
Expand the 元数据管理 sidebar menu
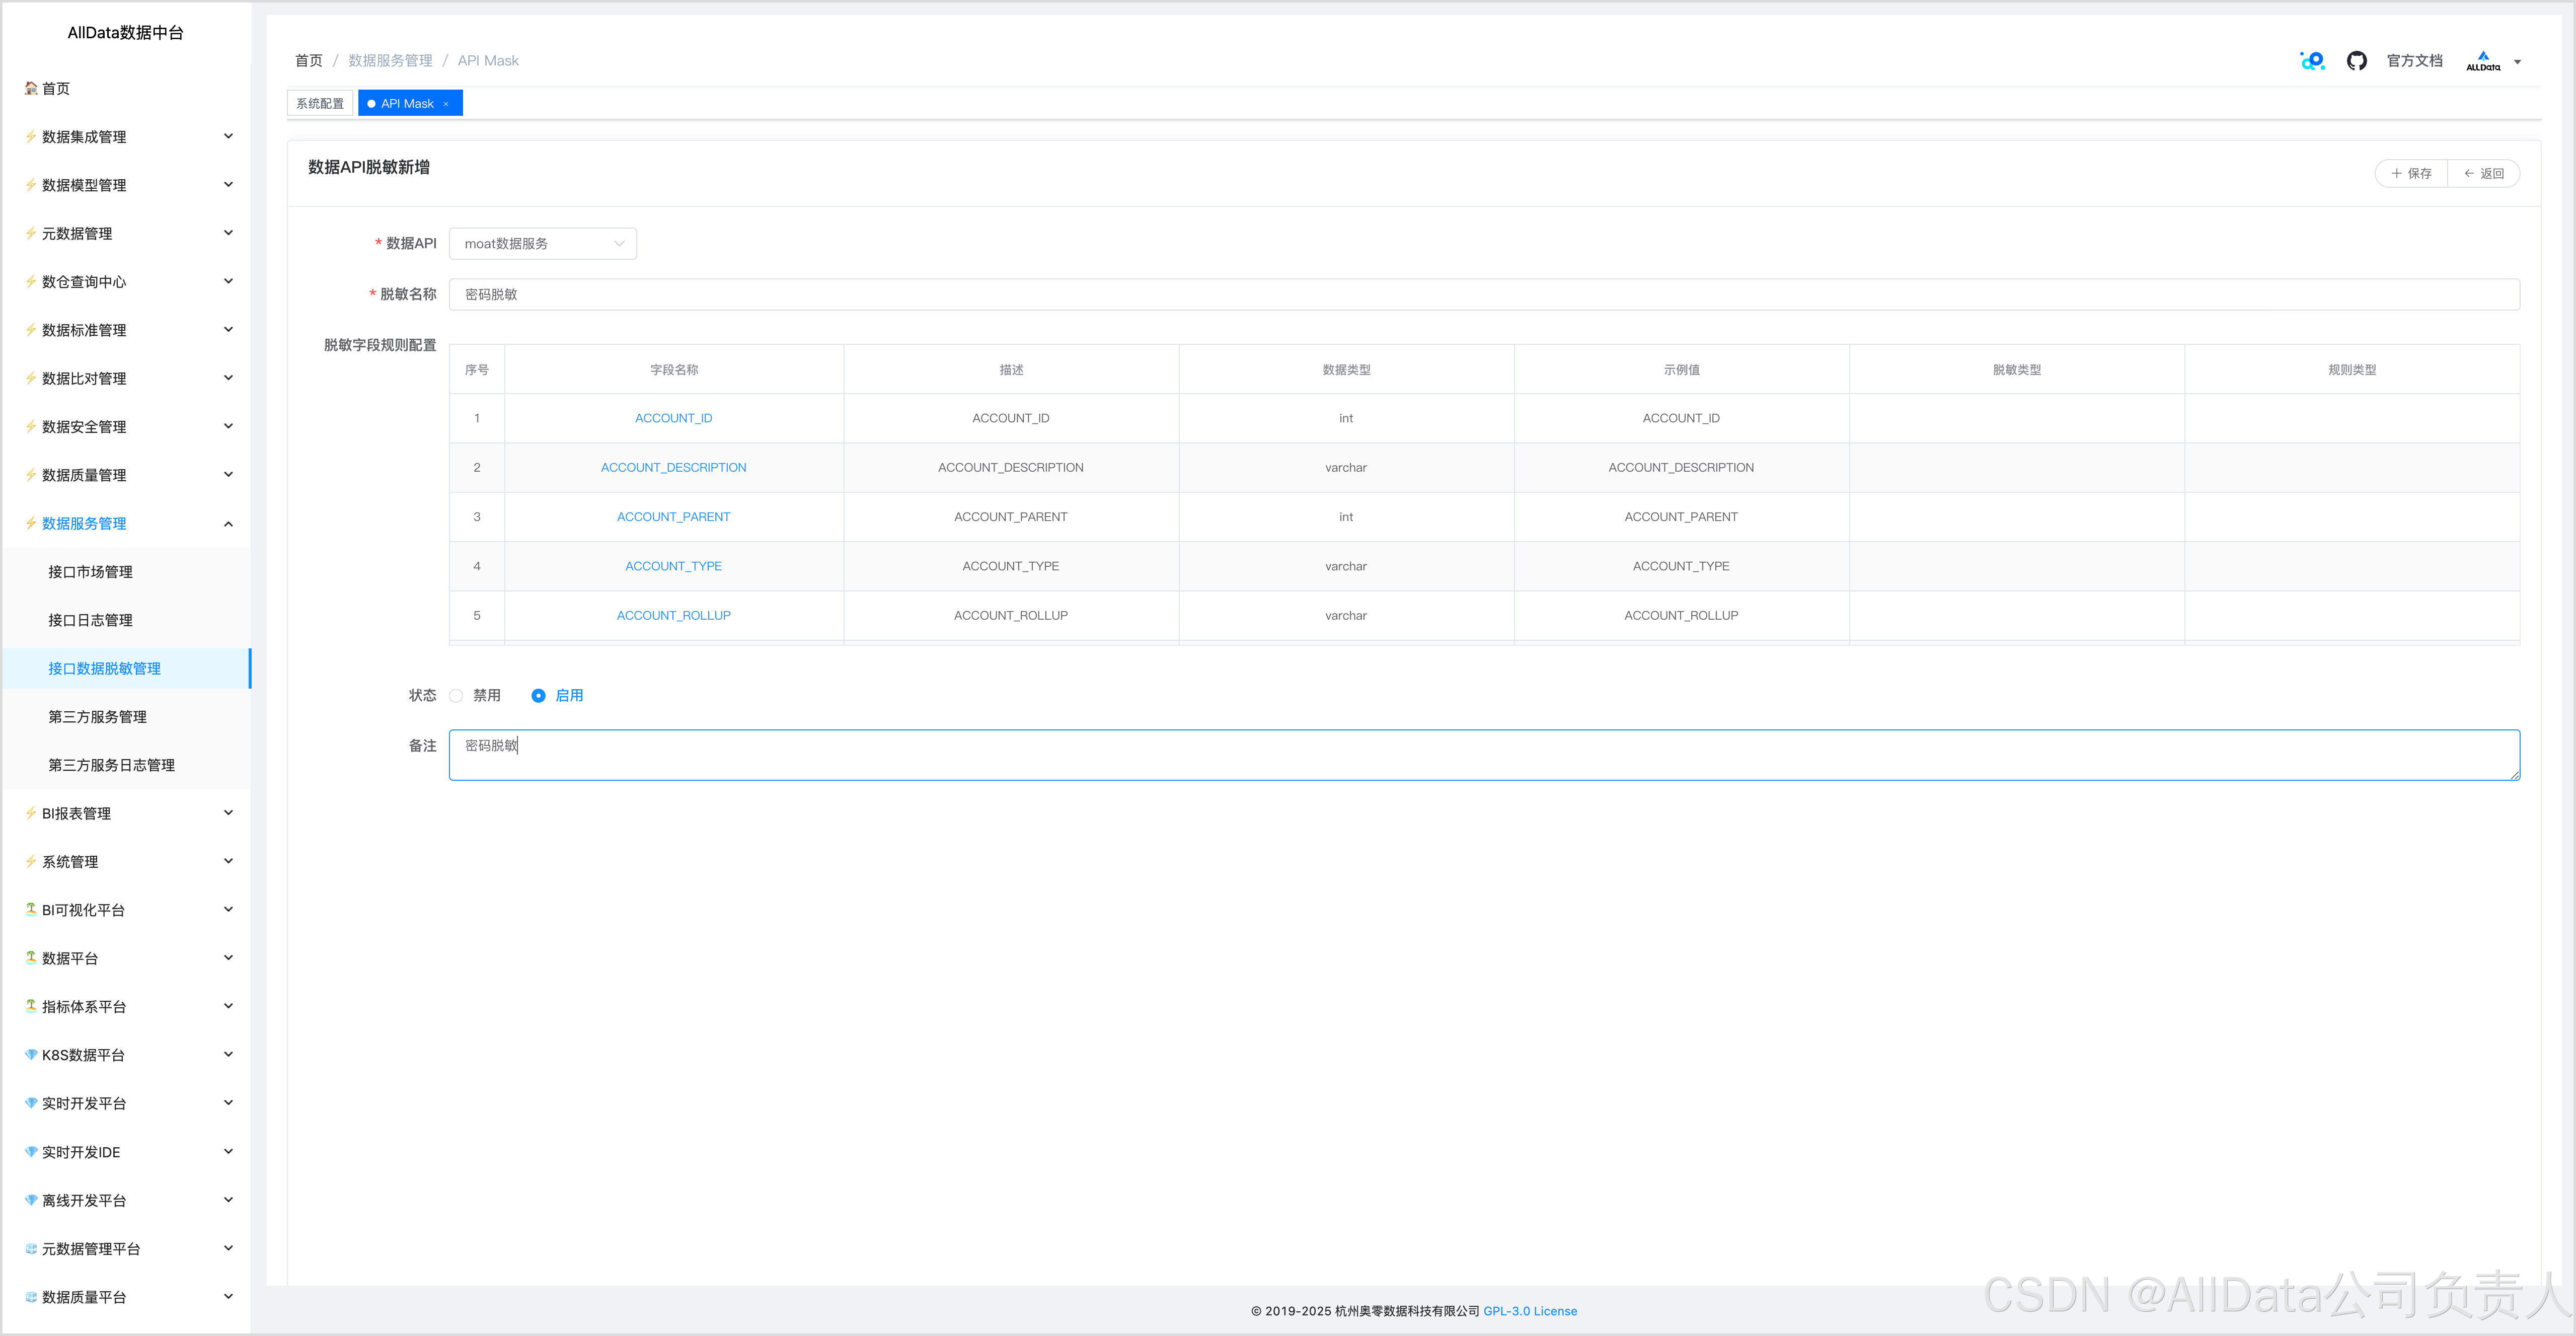[227, 233]
